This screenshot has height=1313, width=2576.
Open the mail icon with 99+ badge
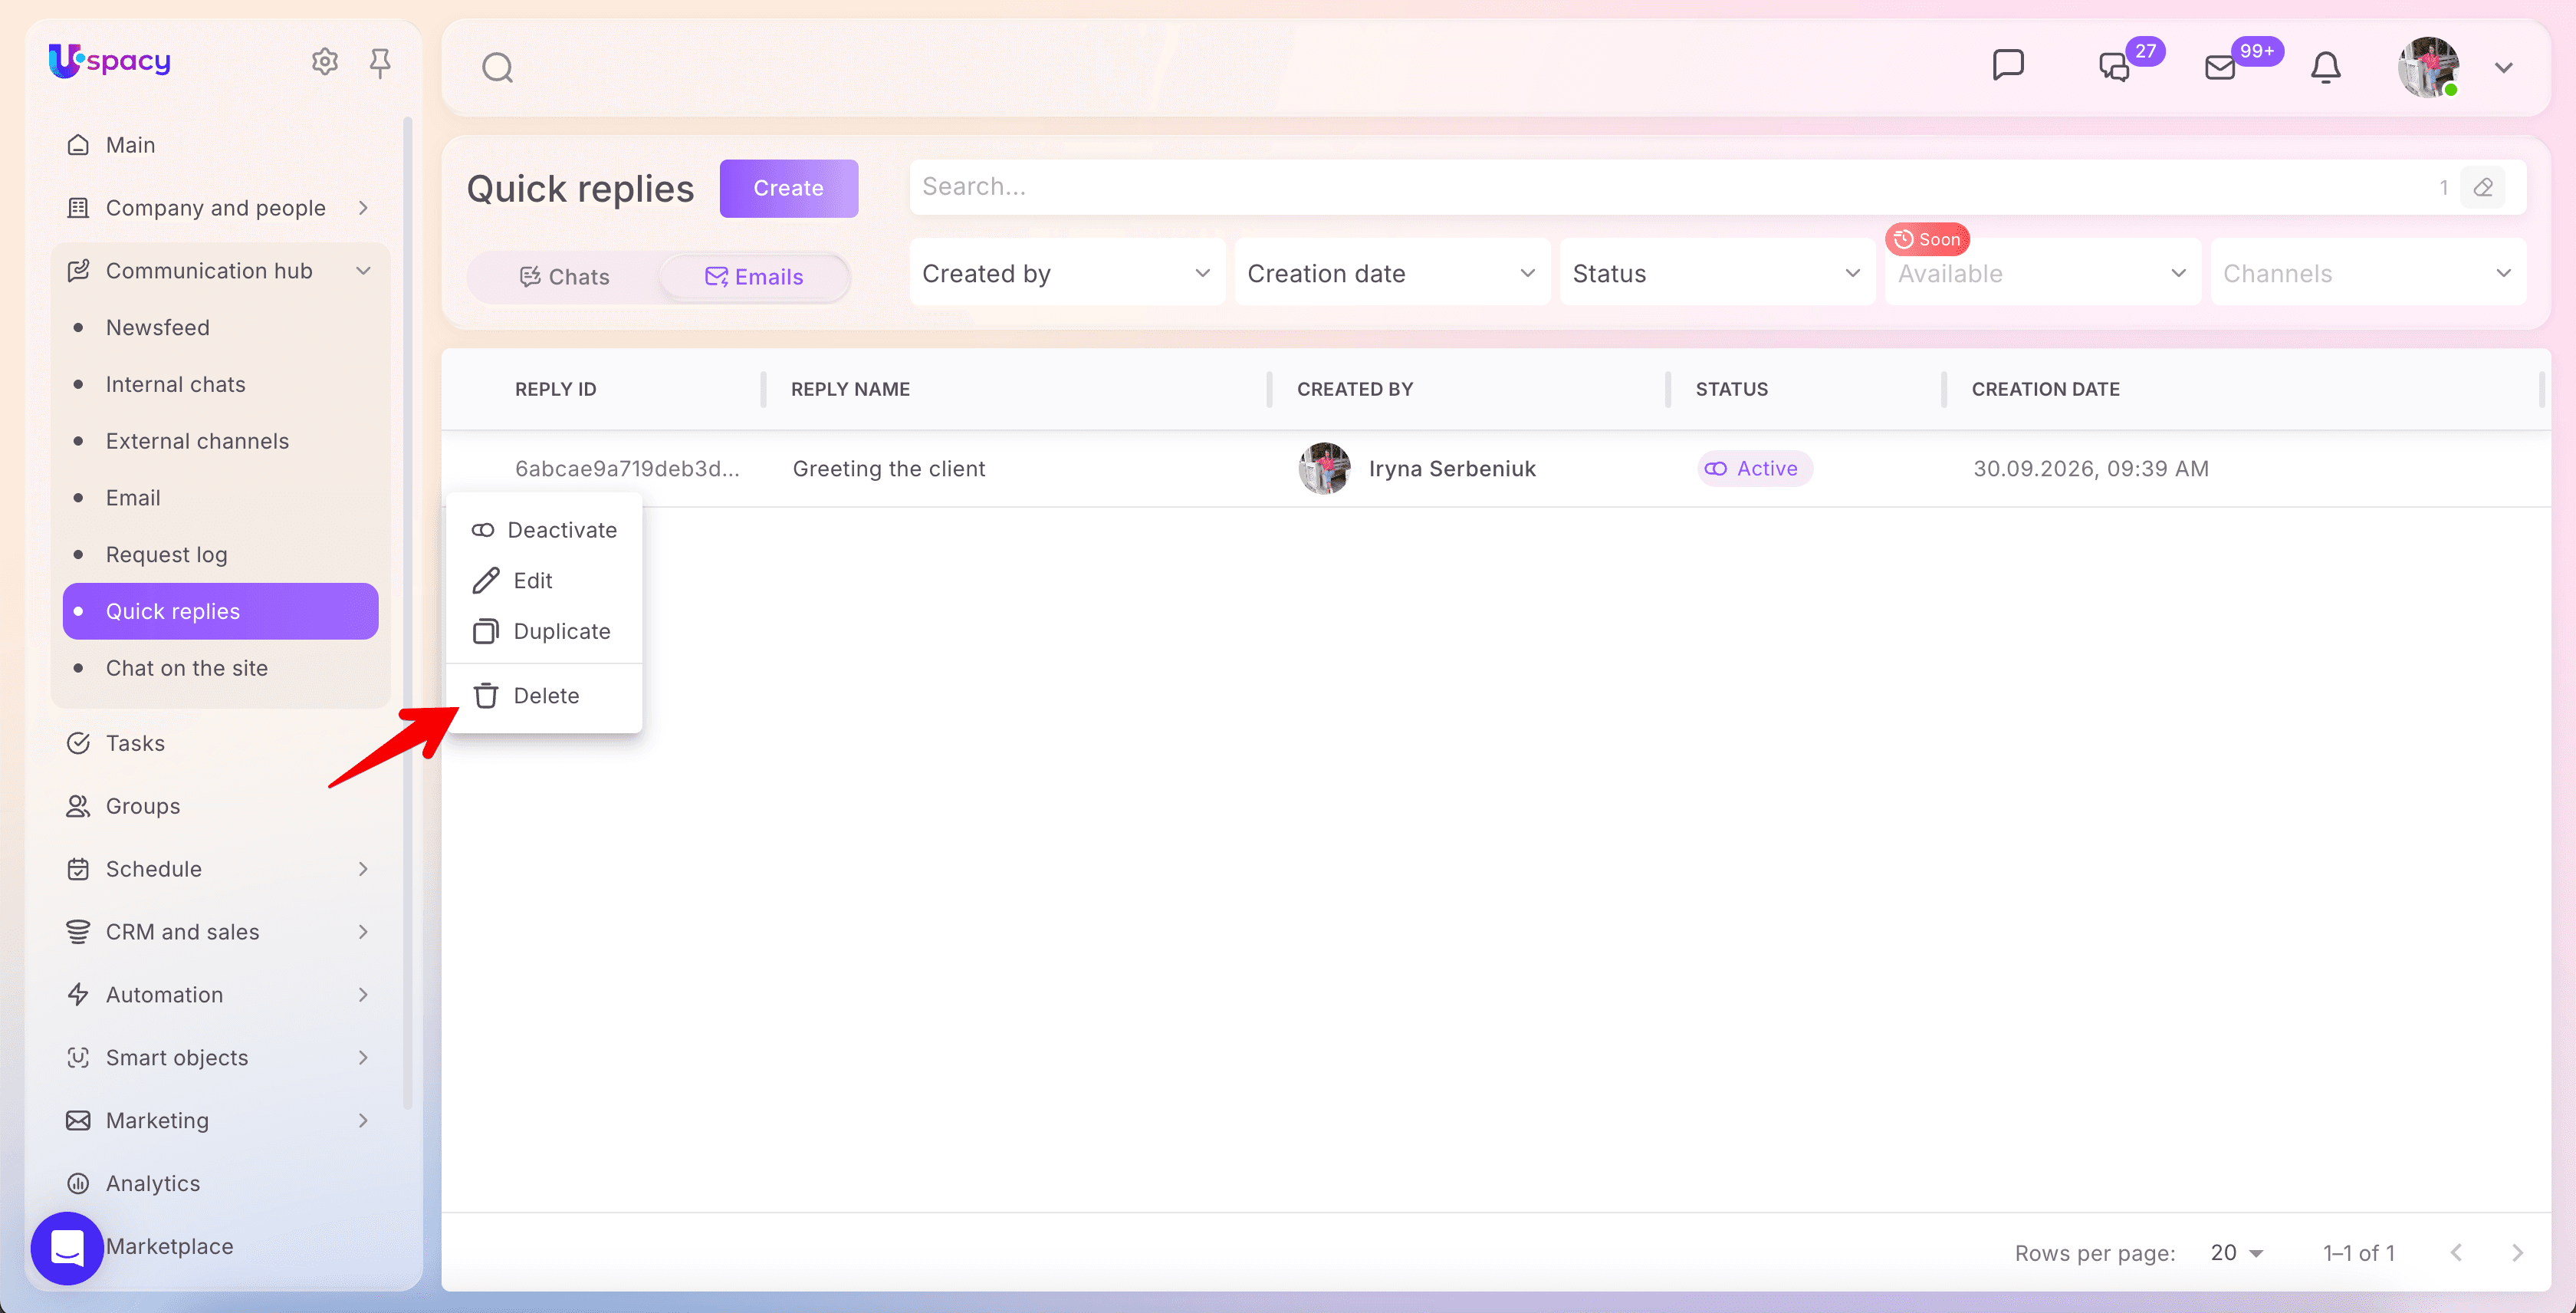click(x=2220, y=67)
